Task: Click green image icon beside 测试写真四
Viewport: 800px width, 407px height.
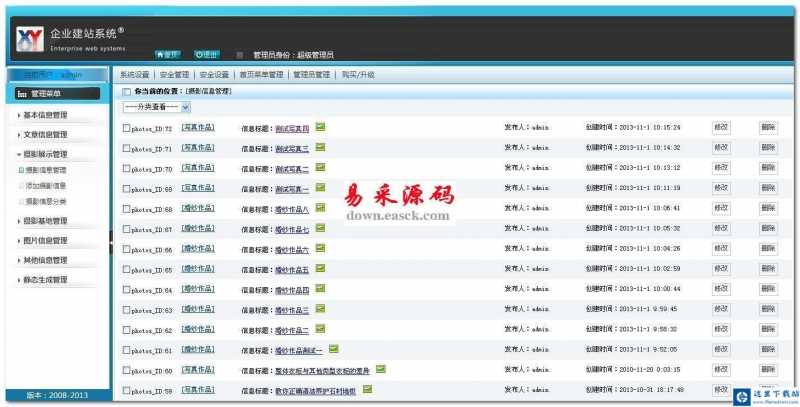Action: (x=320, y=127)
